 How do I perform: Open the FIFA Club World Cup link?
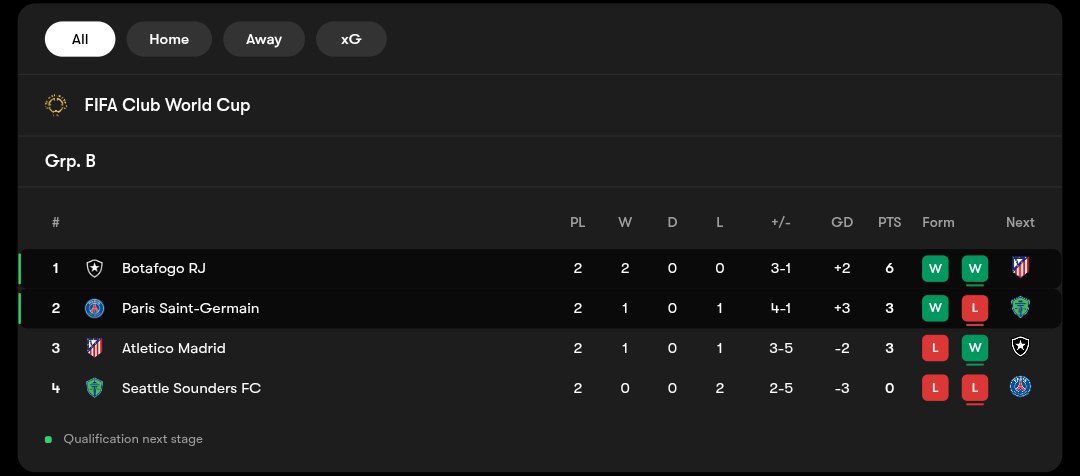[167, 105]
